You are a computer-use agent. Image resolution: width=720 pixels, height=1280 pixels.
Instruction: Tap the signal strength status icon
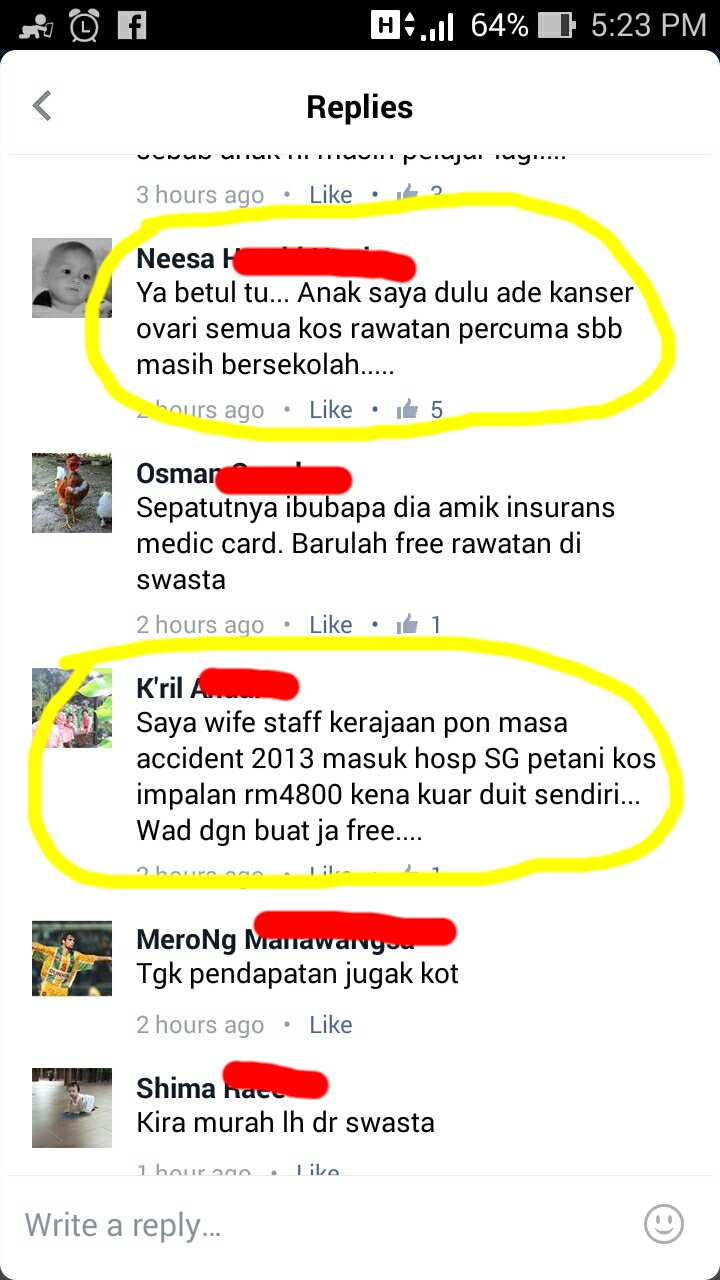[437, 25]
